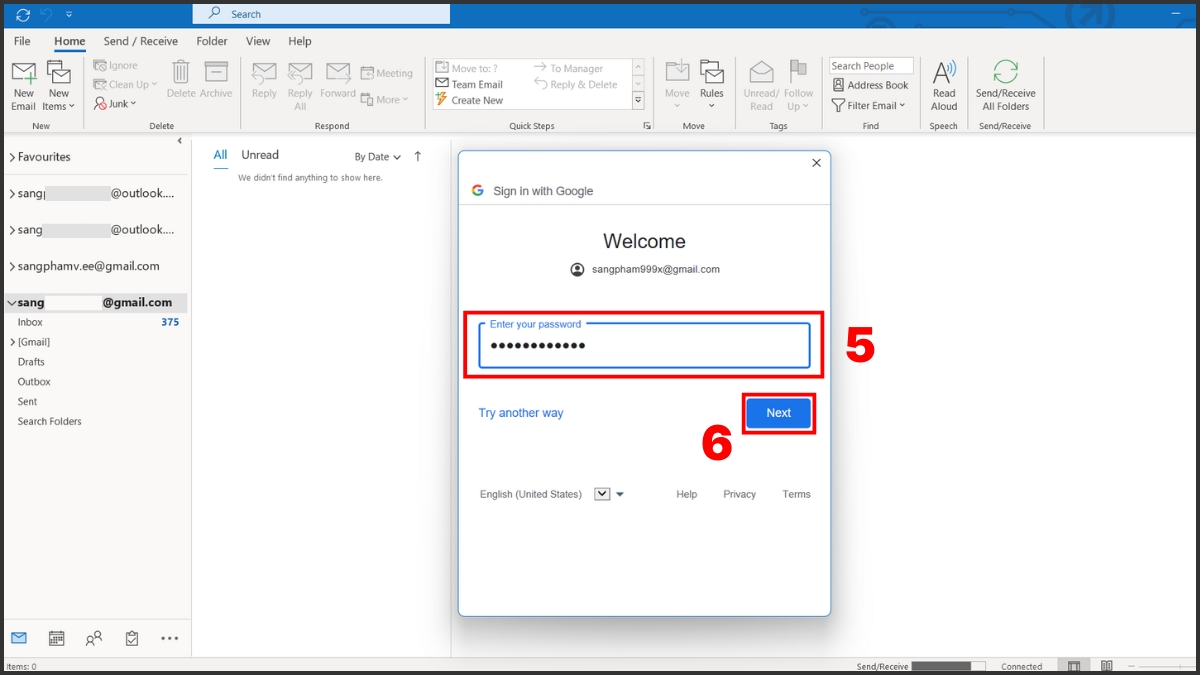The width and height of the screenshot is (1200, 675).
Task: Select the Move to: ? quick step
Action: click(466, 68)
